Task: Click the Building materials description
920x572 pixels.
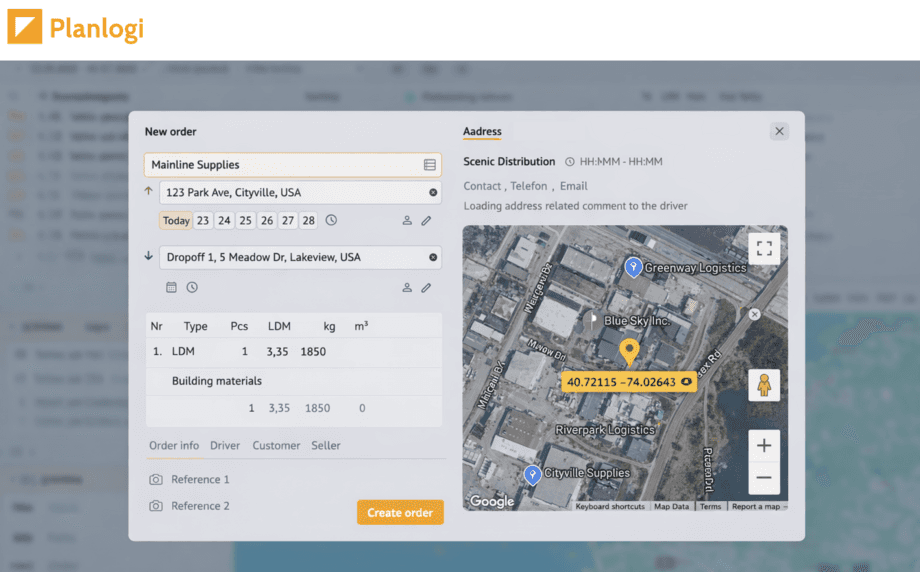Action: coord(217,381)
